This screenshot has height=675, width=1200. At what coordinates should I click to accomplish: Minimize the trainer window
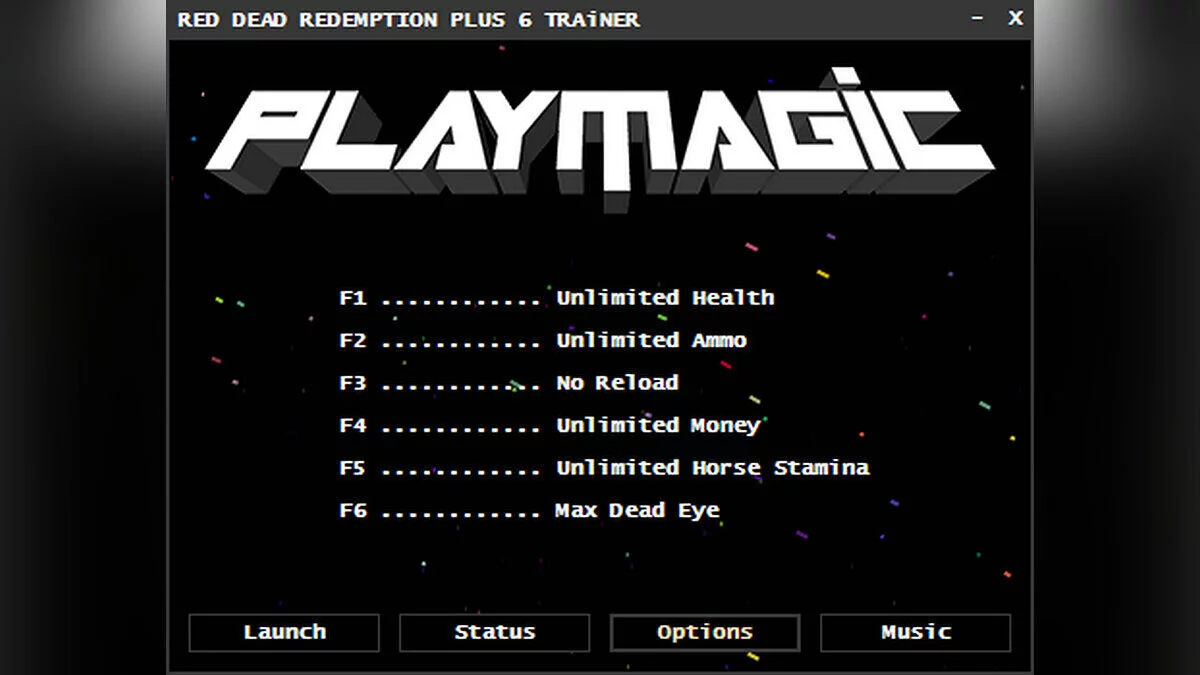977,18
